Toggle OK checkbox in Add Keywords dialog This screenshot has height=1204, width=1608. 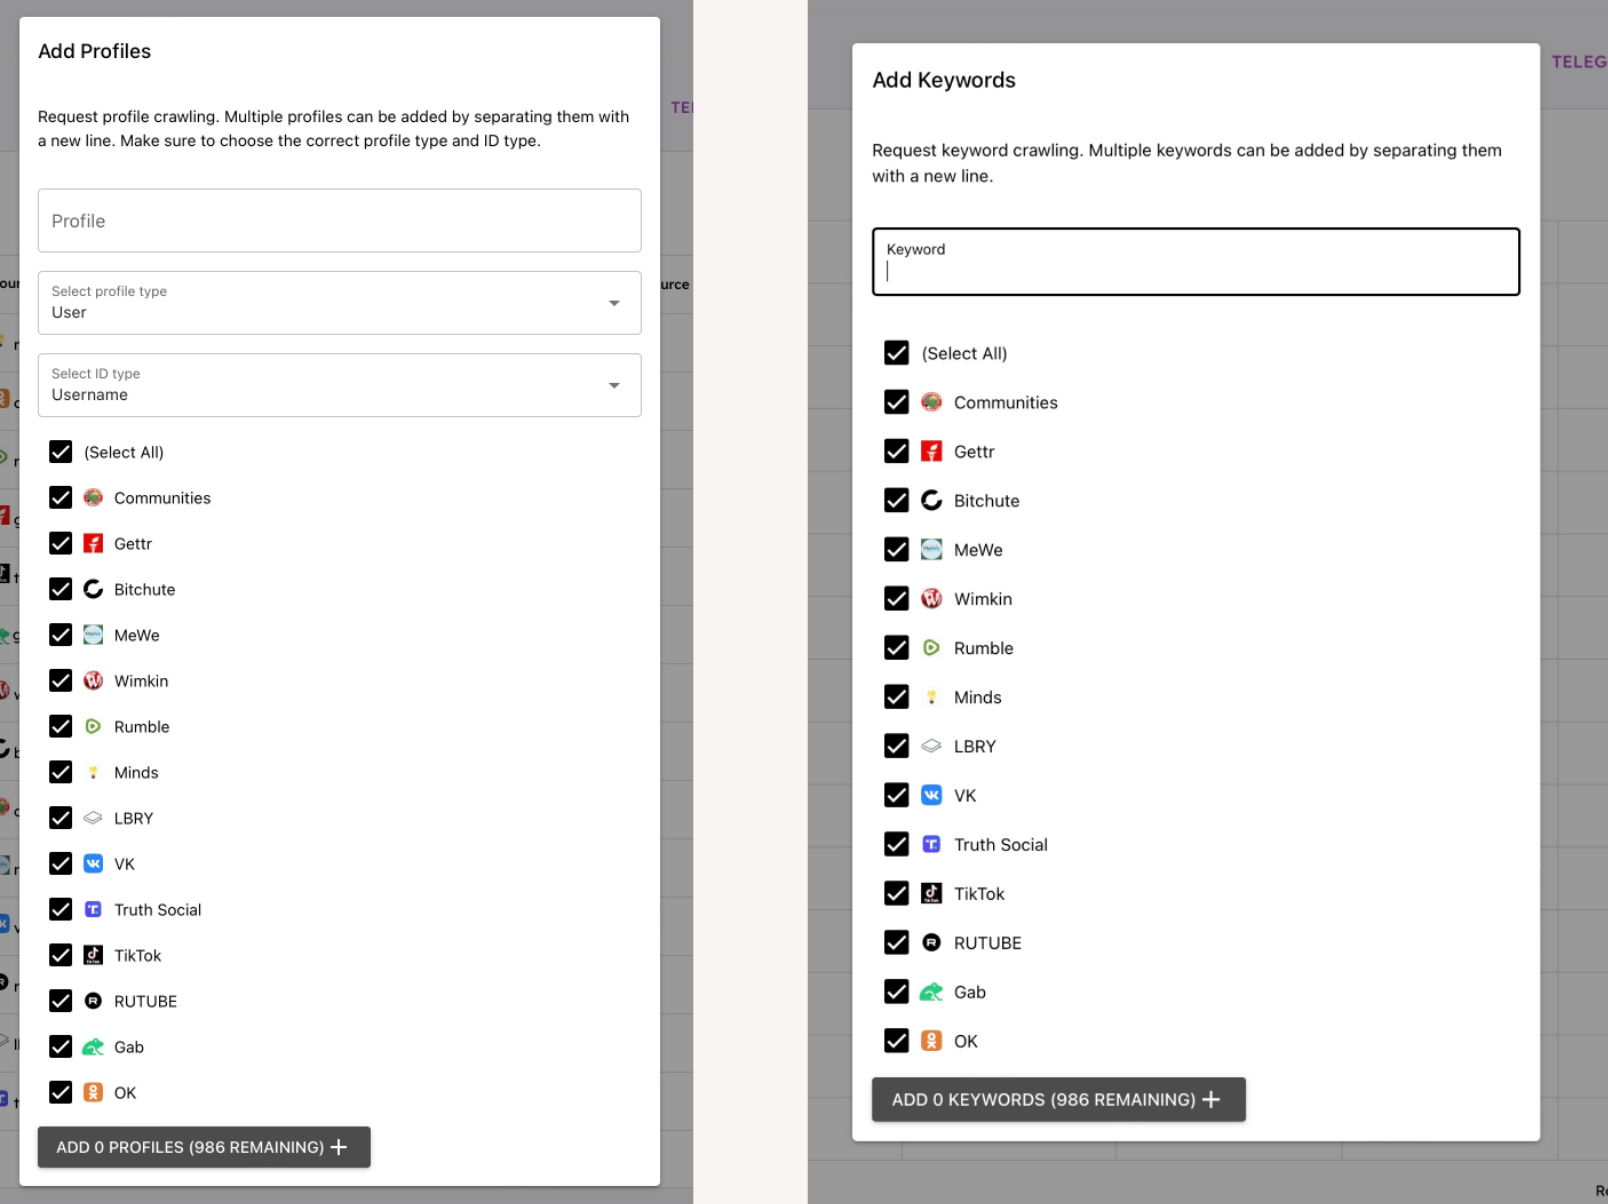pos(897,1041)
